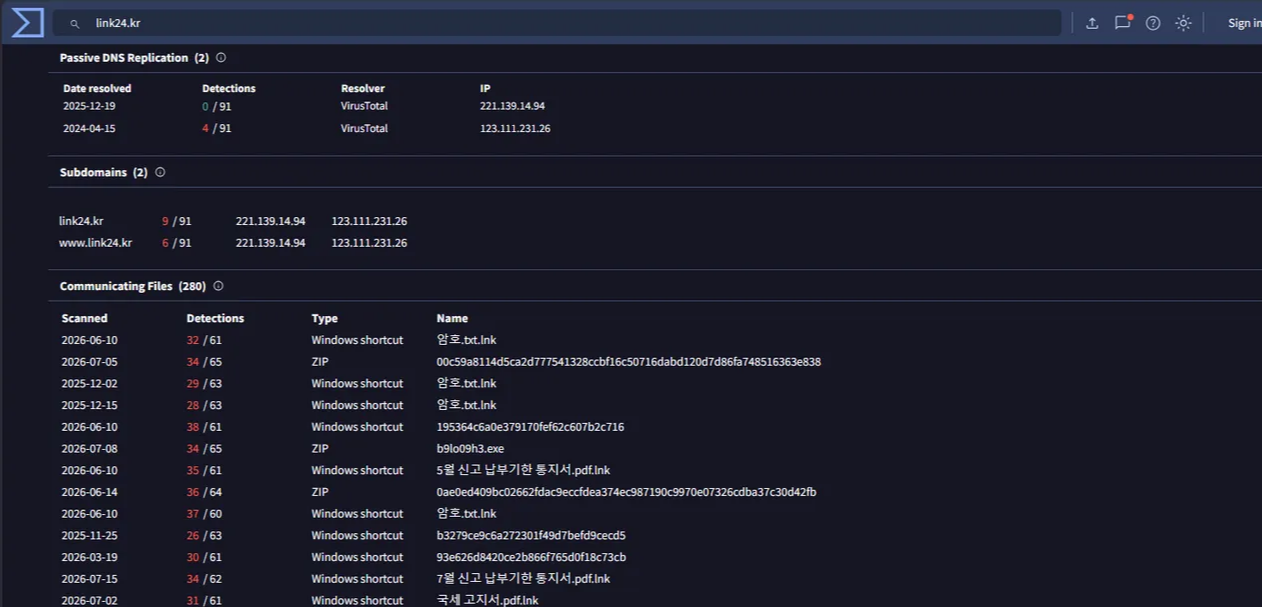Open 암호.txt.lnk with 37 / 60 detections
1262x607 pixels.
(466, 514)
